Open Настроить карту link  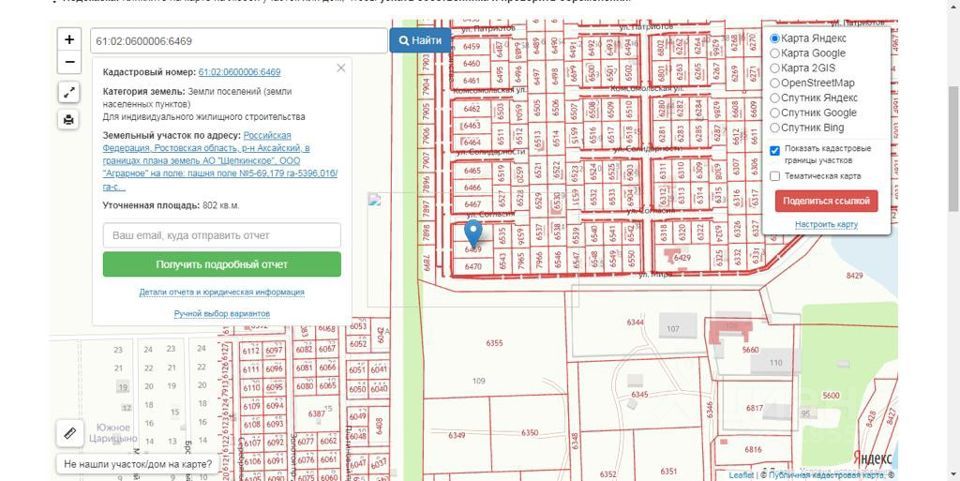(x=826, y=225)
